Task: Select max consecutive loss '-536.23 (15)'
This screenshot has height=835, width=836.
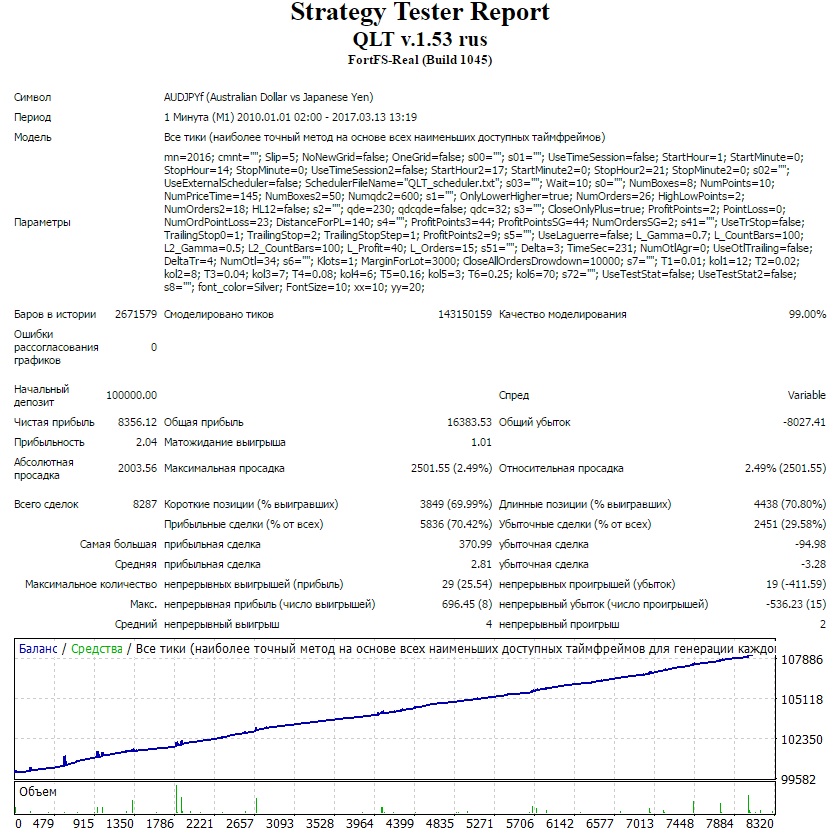Action: [x=796, y=604]
